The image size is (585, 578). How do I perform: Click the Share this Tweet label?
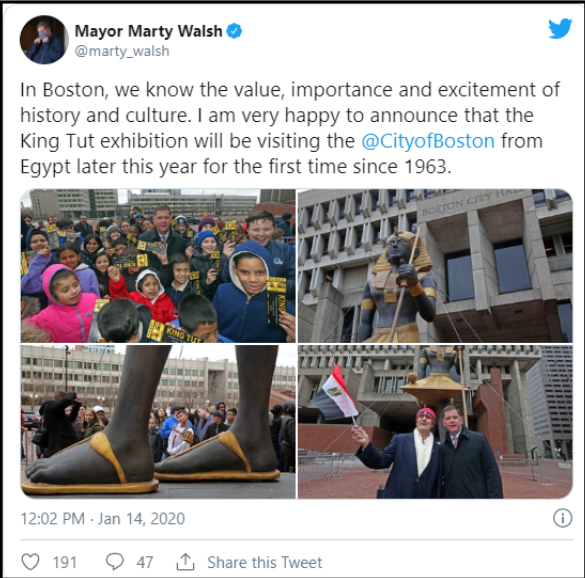coord(265,562)
